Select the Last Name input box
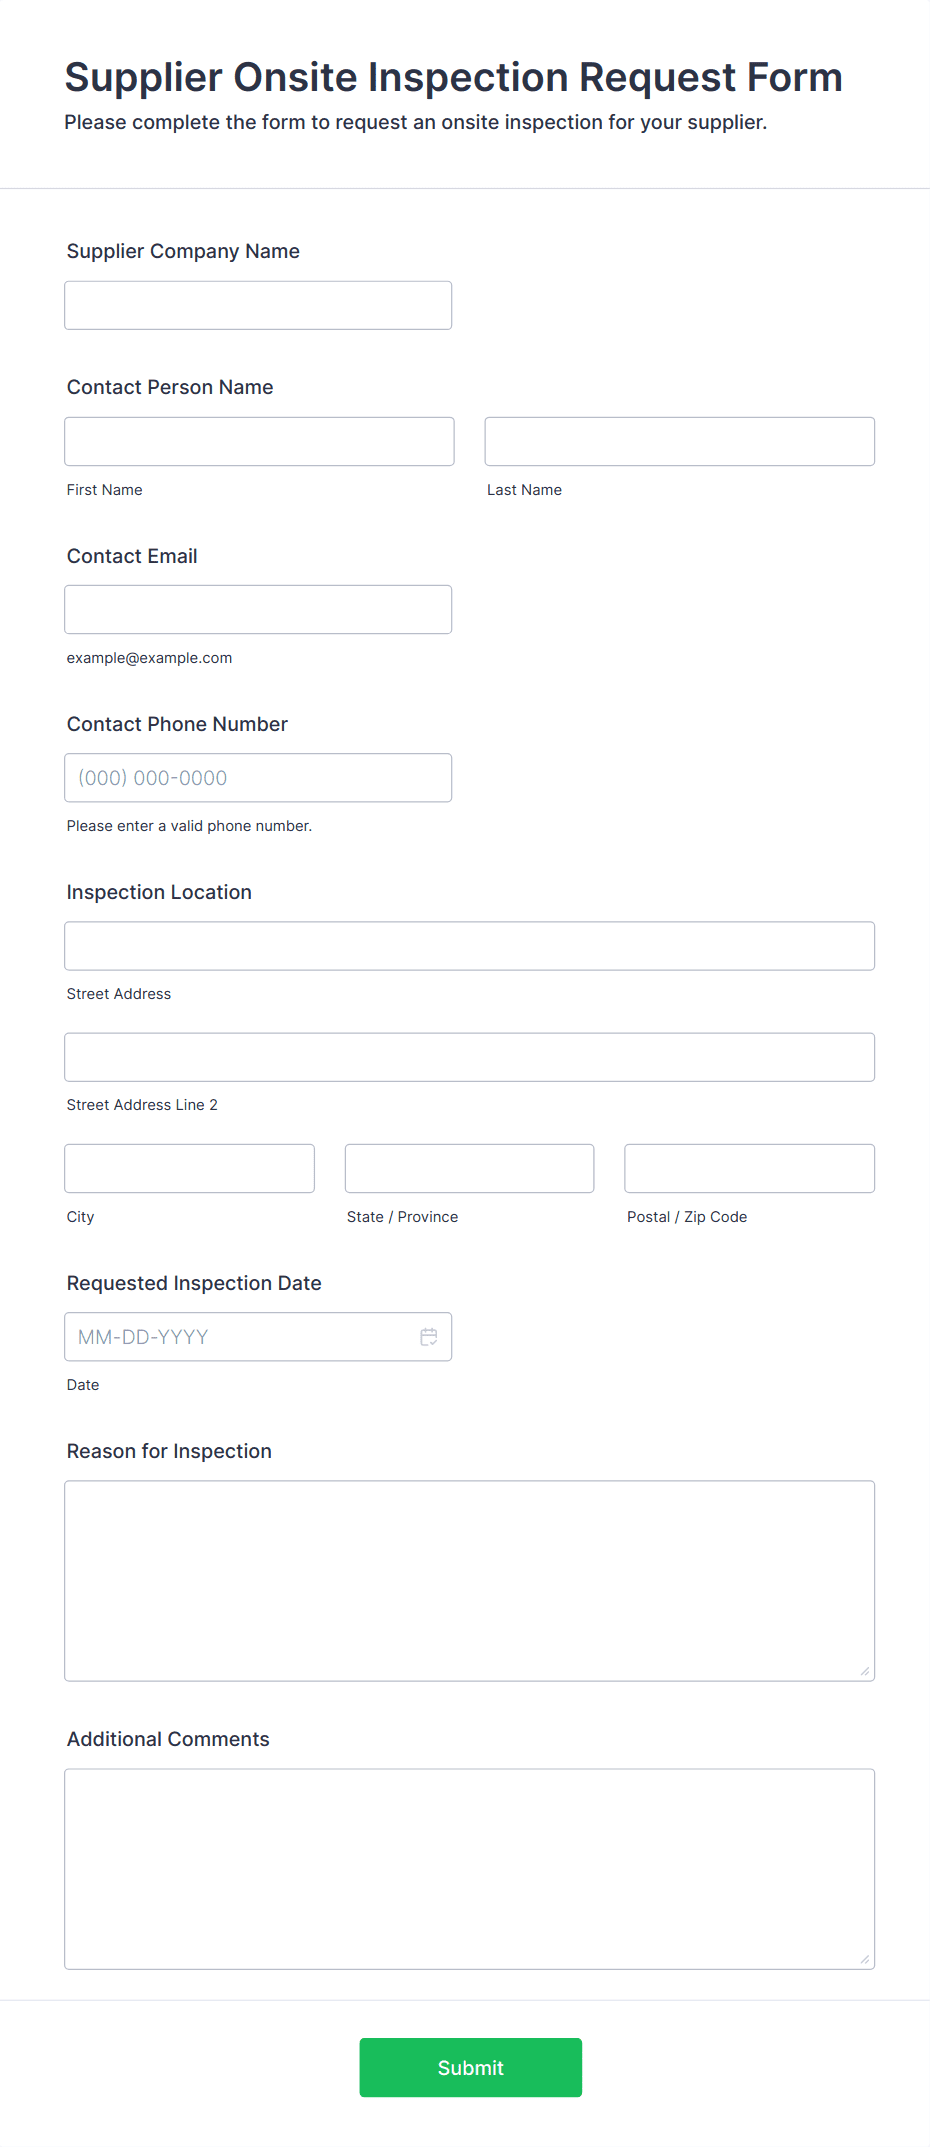 [x=680, y=441]
